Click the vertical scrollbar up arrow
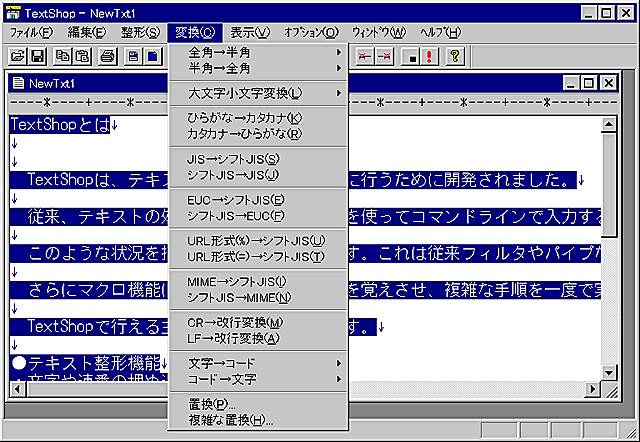The width and height of the screenshot is (640, 442). coord(609,124)
